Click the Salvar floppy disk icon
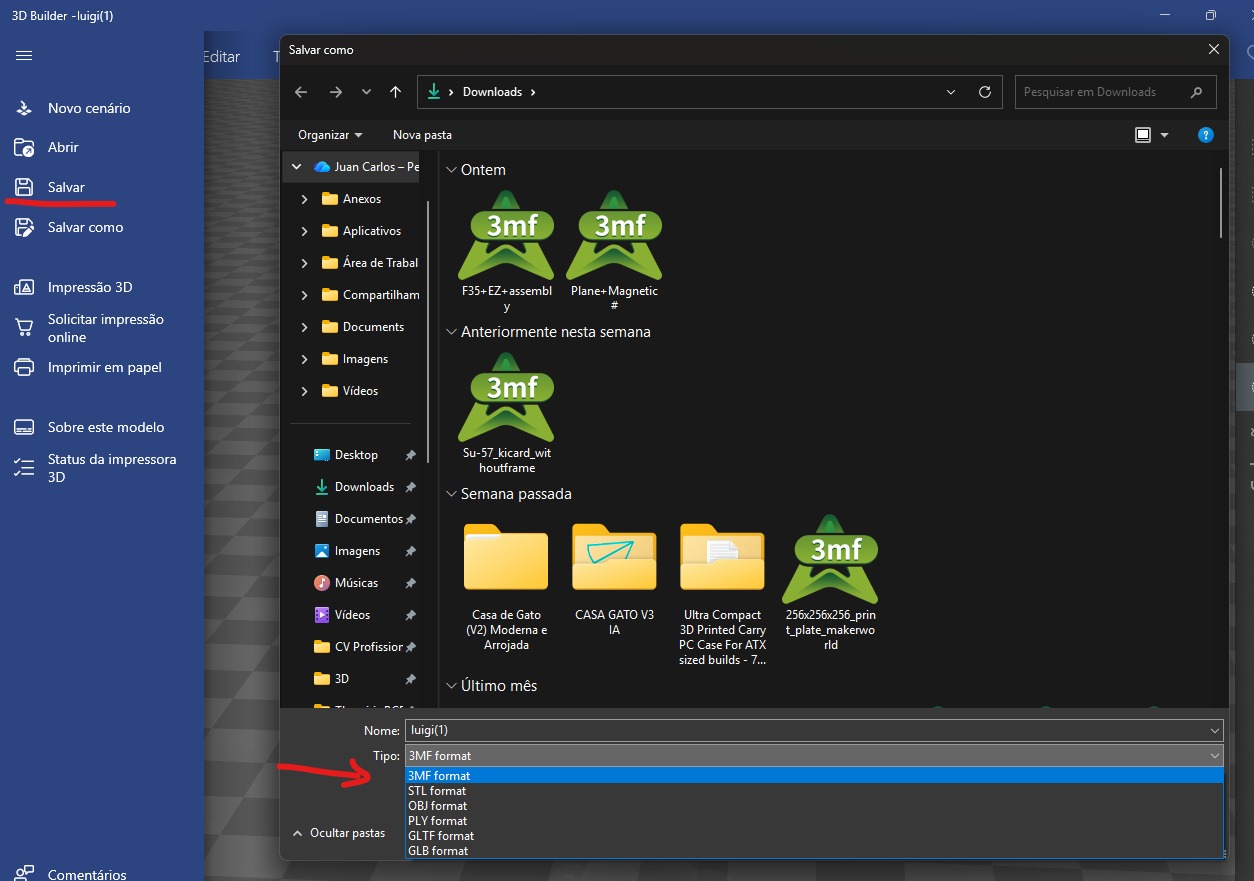The height and width of the screenshot is (881, 1254). 24,187
